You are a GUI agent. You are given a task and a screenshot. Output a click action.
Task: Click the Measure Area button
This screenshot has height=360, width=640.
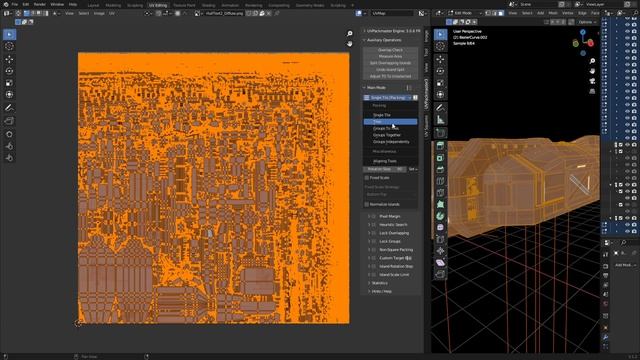pyautogui.click(x=390, y=57)
